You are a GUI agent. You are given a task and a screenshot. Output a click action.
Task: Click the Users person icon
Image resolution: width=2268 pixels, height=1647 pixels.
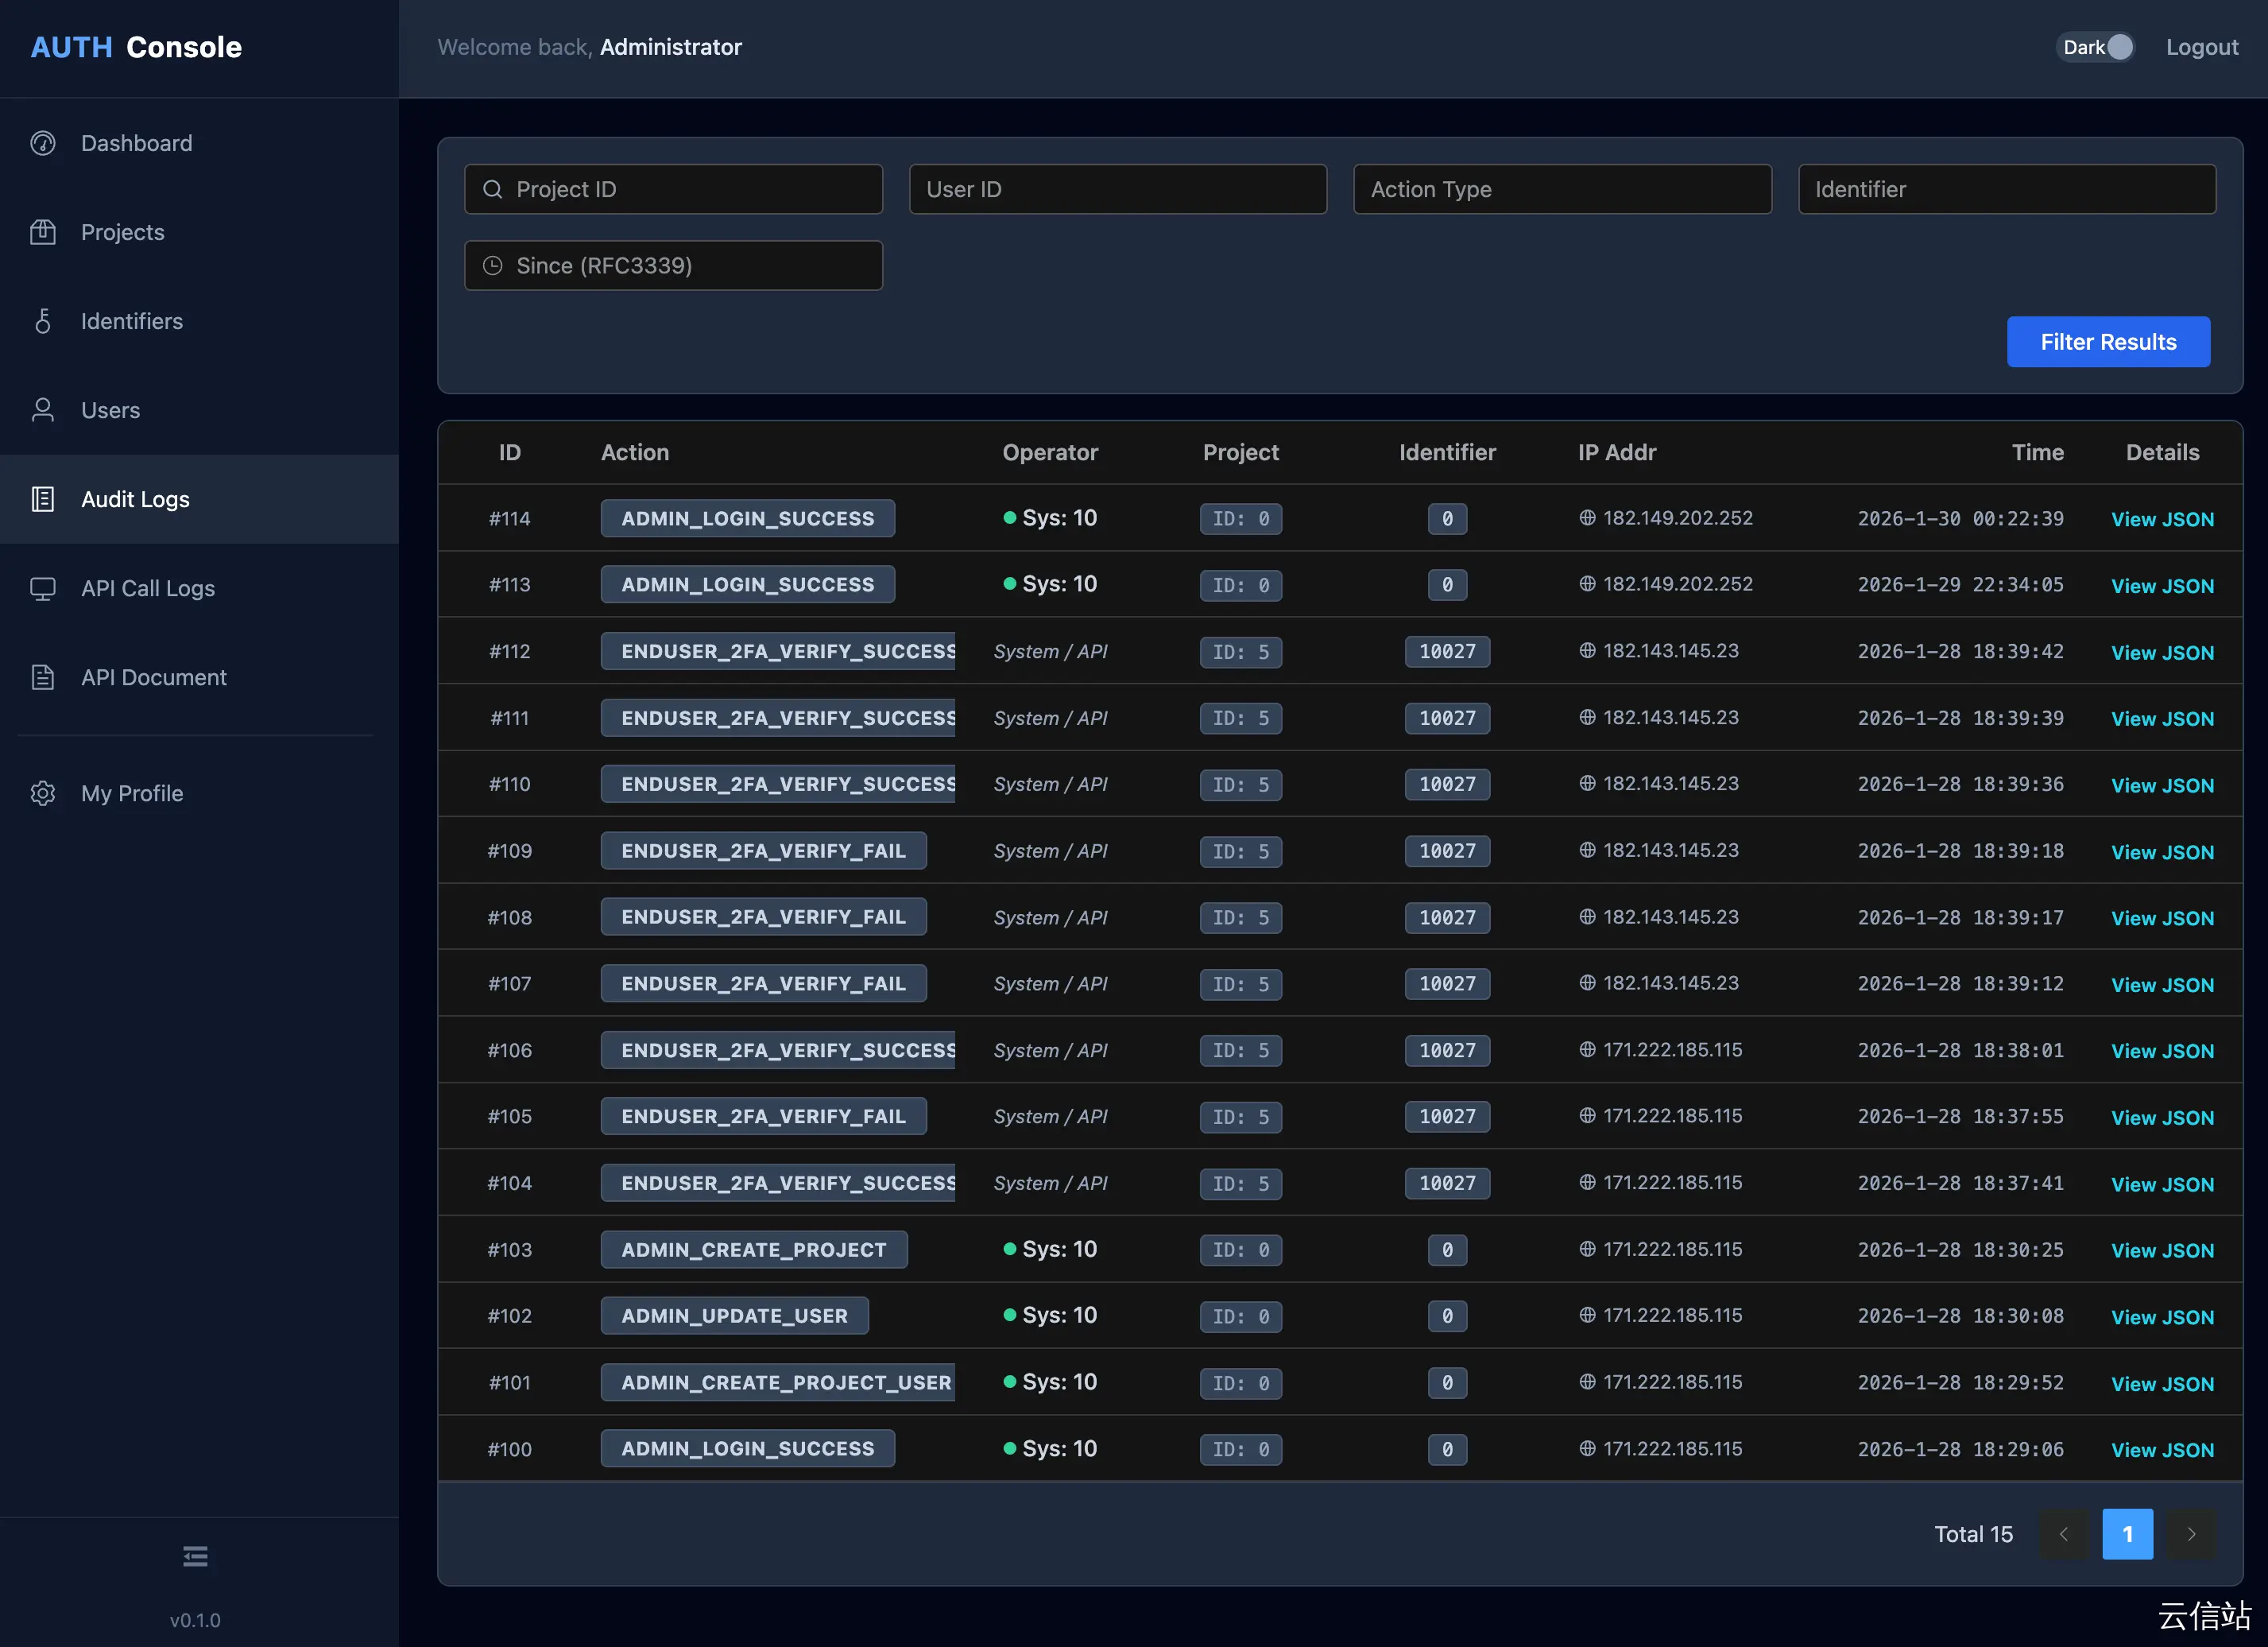pyautogui.click(x=43, y=410)
